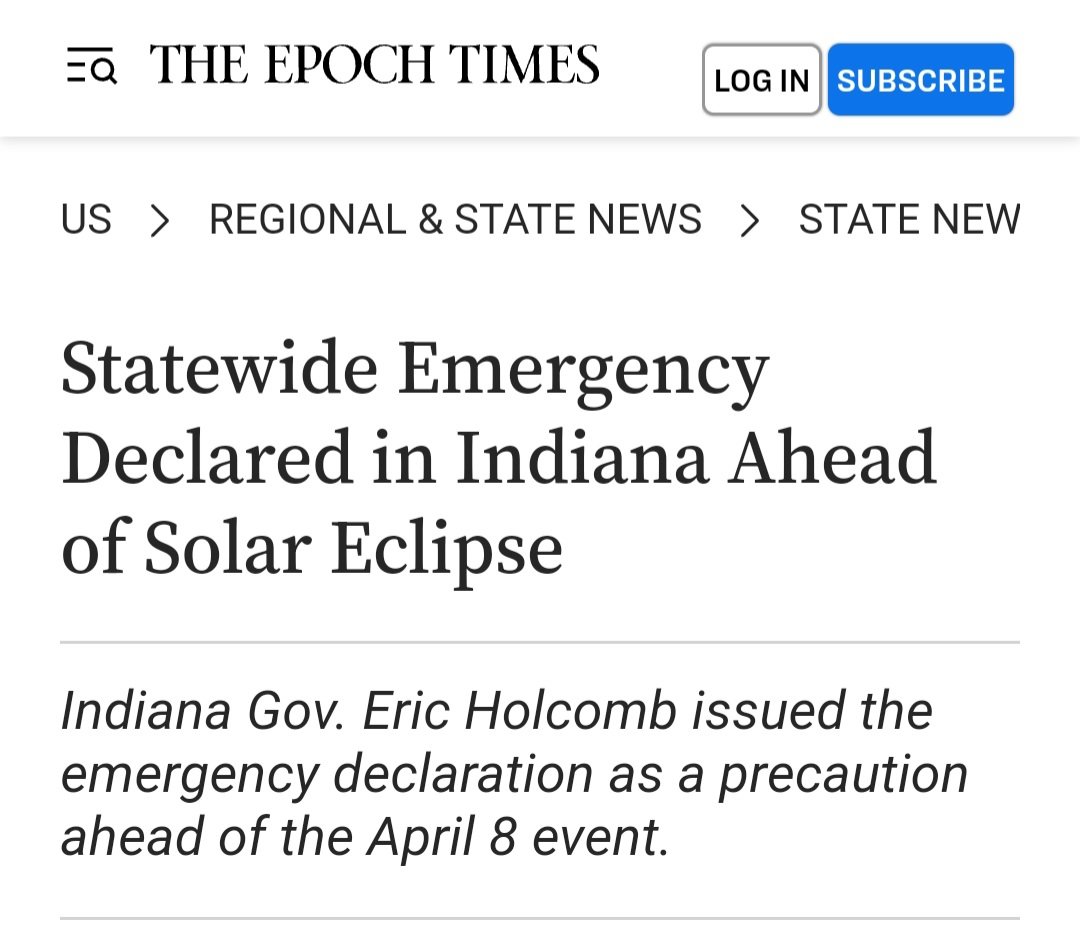Open Regional & State News breadcrumb
The image size is (1080, 941).
[x=455, y=219]
